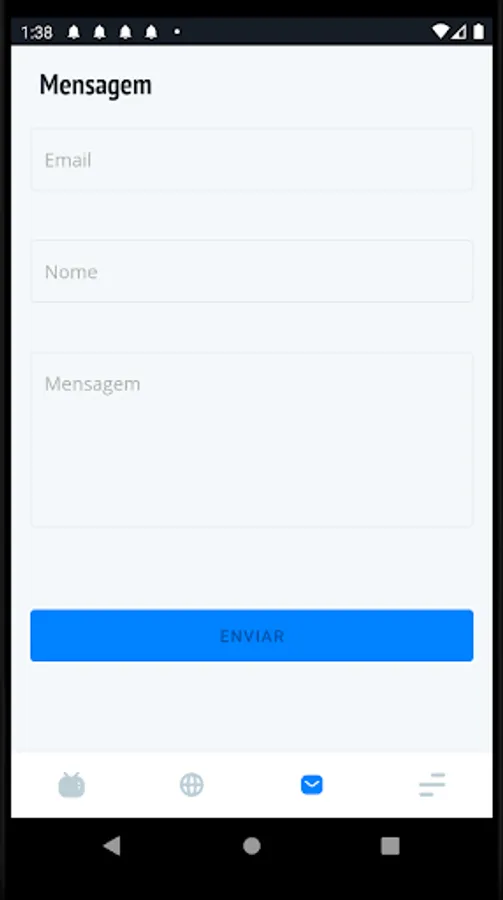
Task: Tap the Android back triangle button
Action: (x=112, y=845)
